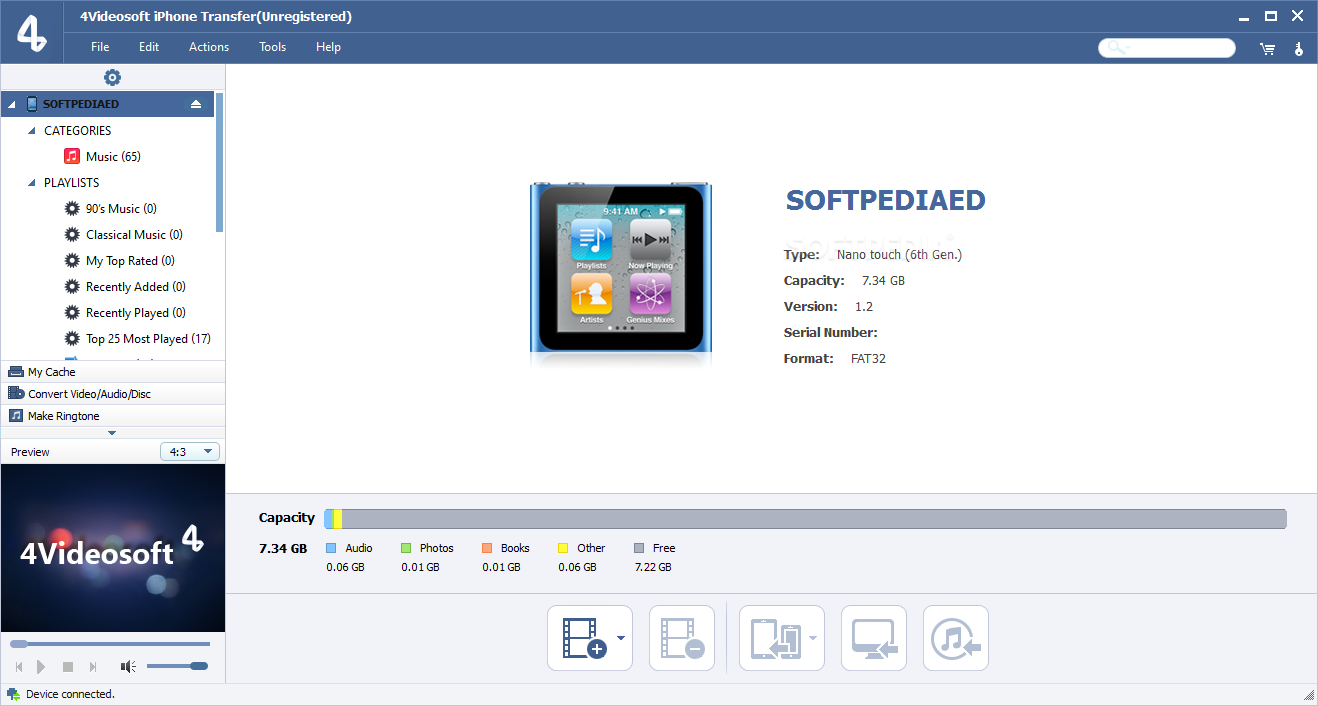The width and height of the screenshot is (1318, 706).
Task: Click the search input field
Action: [1167, 48]
